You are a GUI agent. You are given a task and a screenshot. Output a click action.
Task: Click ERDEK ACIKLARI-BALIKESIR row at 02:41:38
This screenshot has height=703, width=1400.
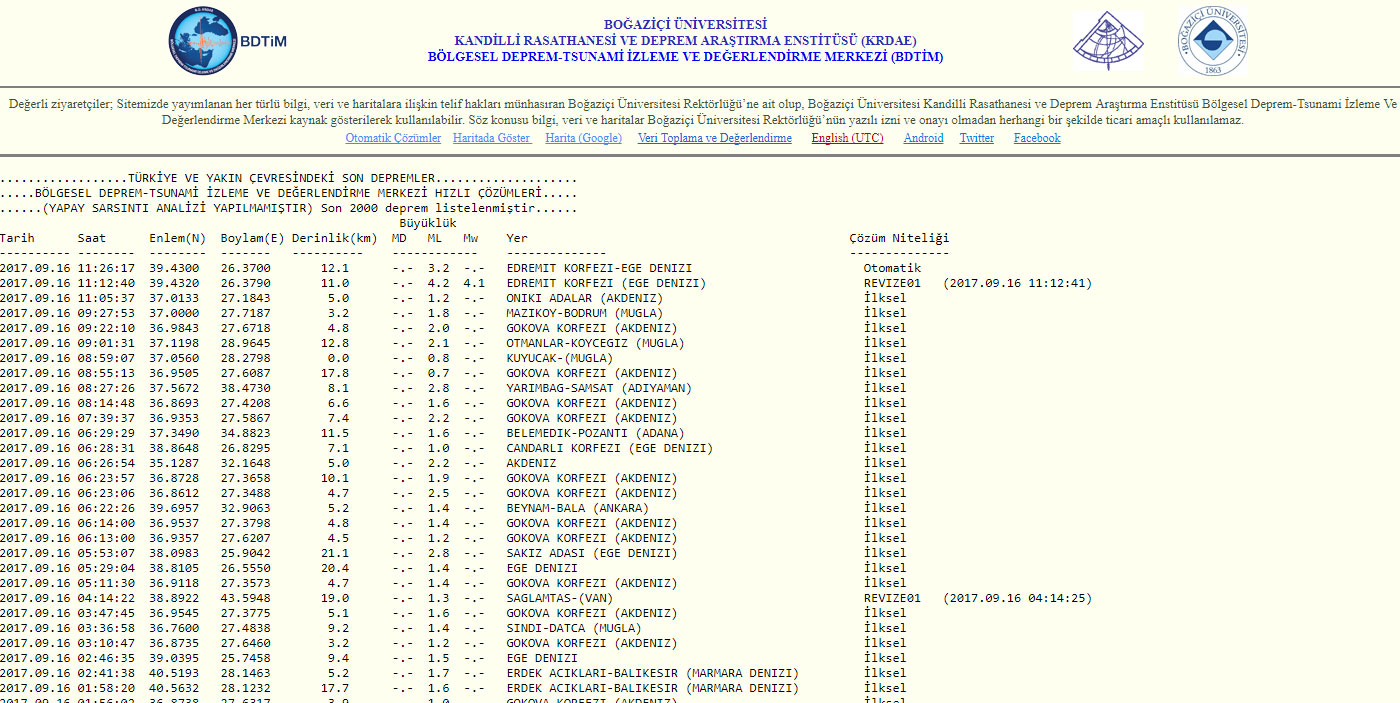(453, 673)
